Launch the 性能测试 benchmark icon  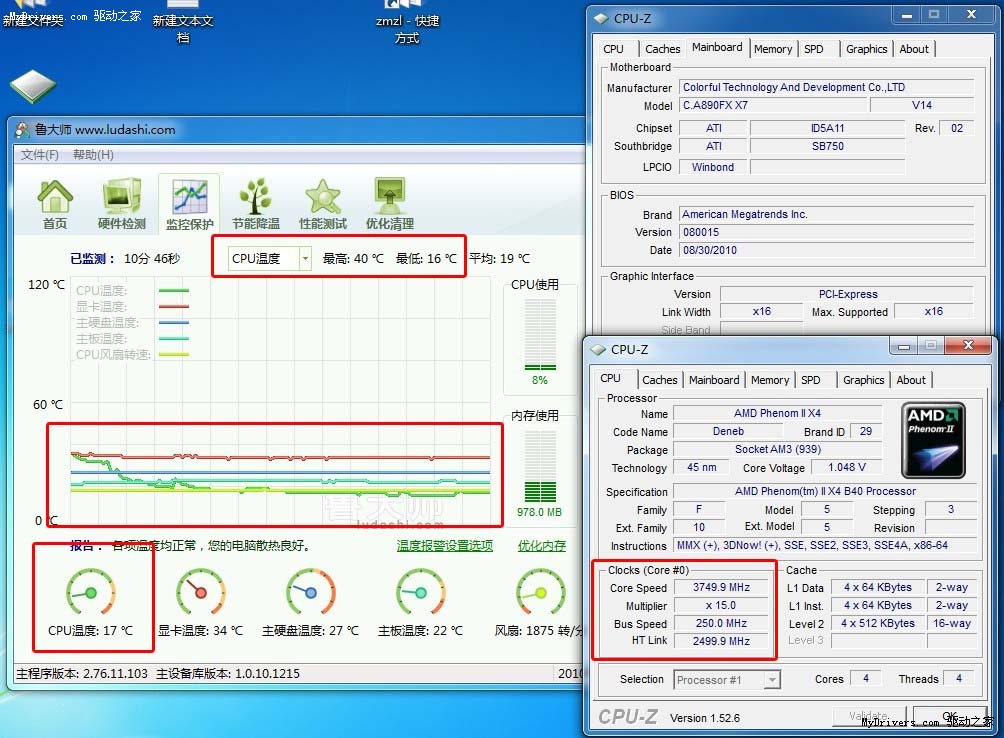pos(322,197)
